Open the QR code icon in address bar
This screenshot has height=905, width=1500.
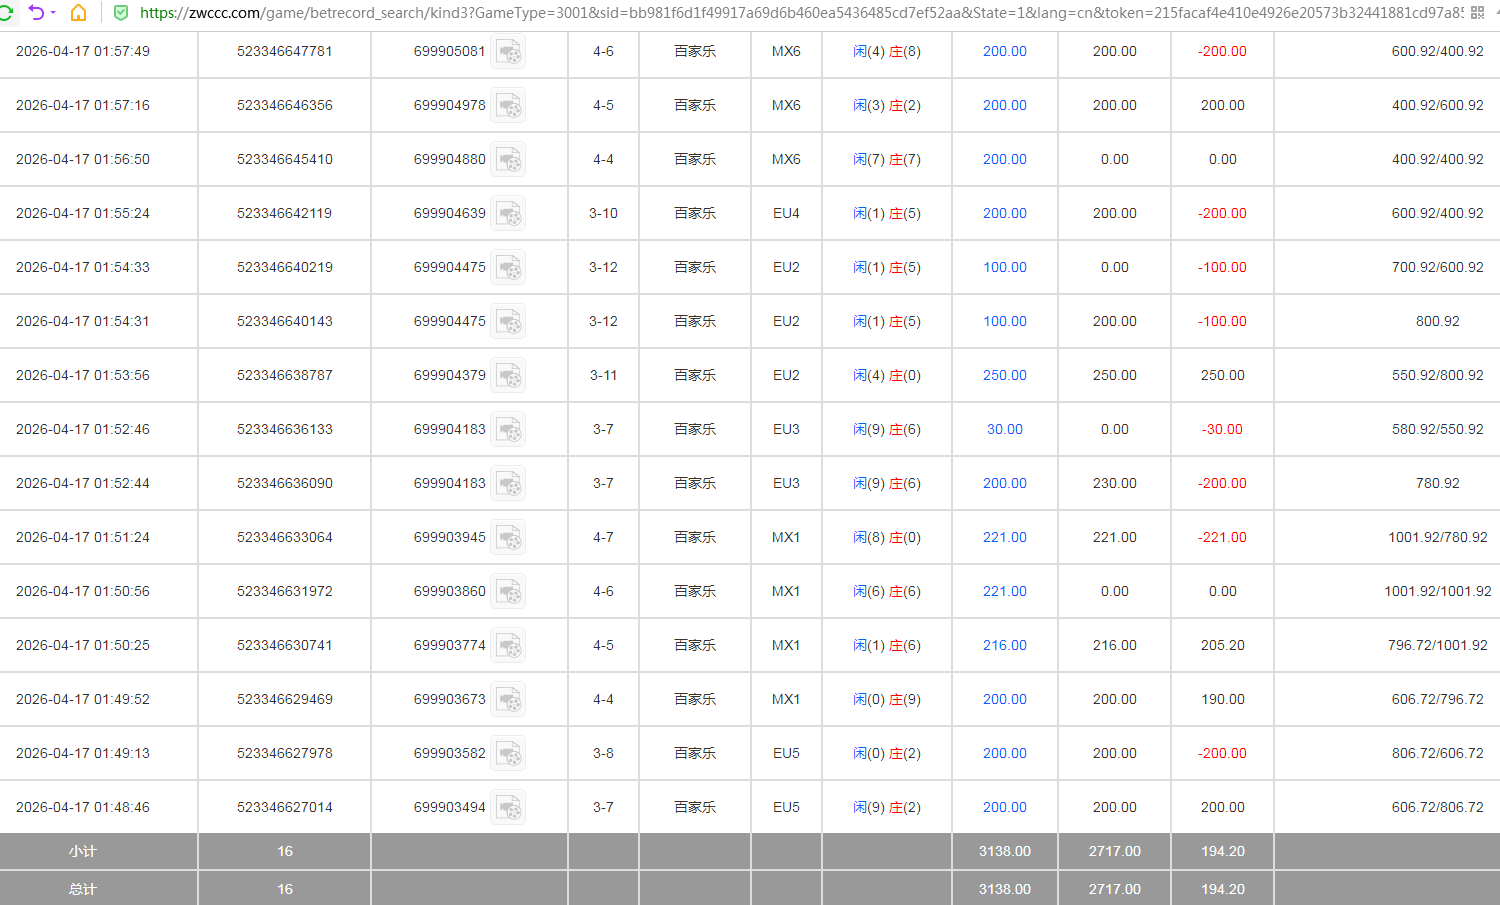click(1477, 13)
